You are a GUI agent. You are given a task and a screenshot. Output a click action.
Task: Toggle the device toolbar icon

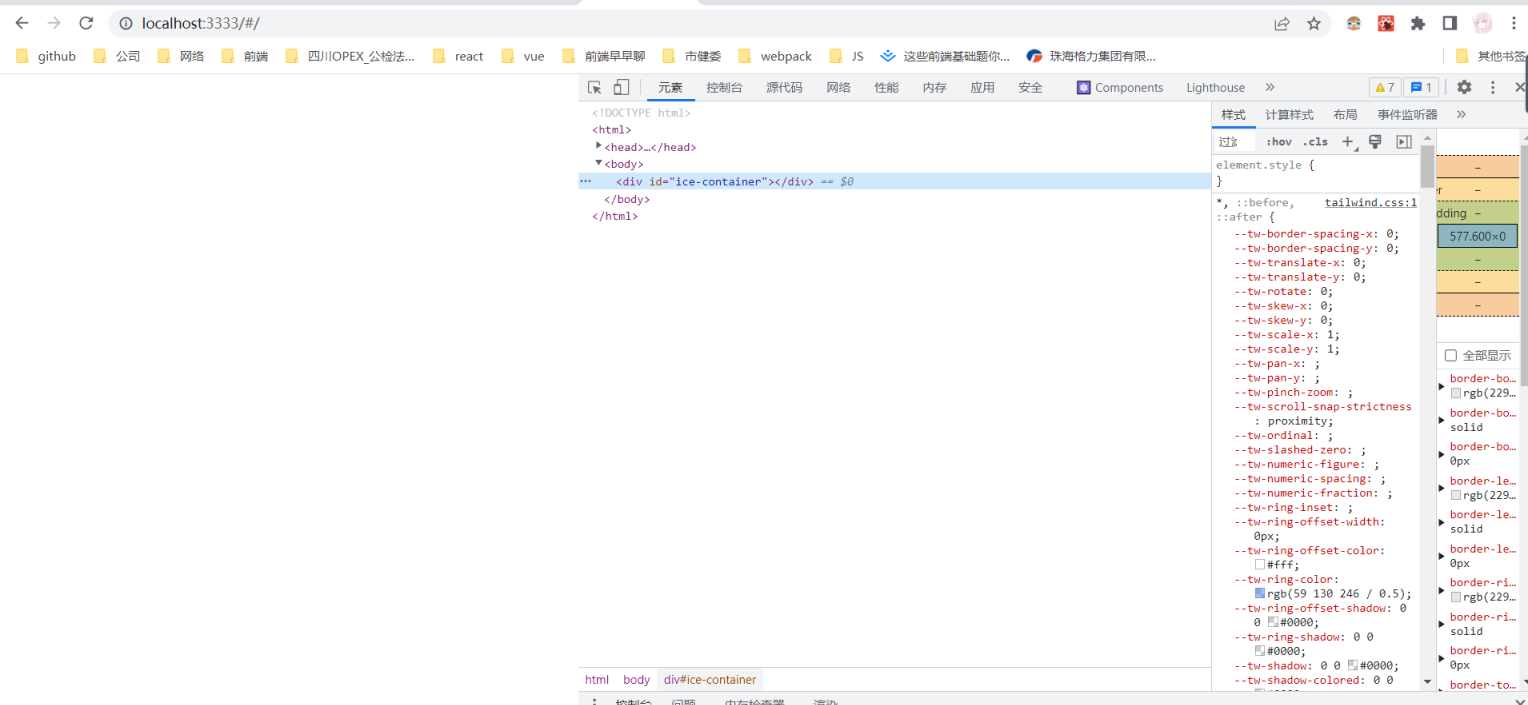[621, 87]
